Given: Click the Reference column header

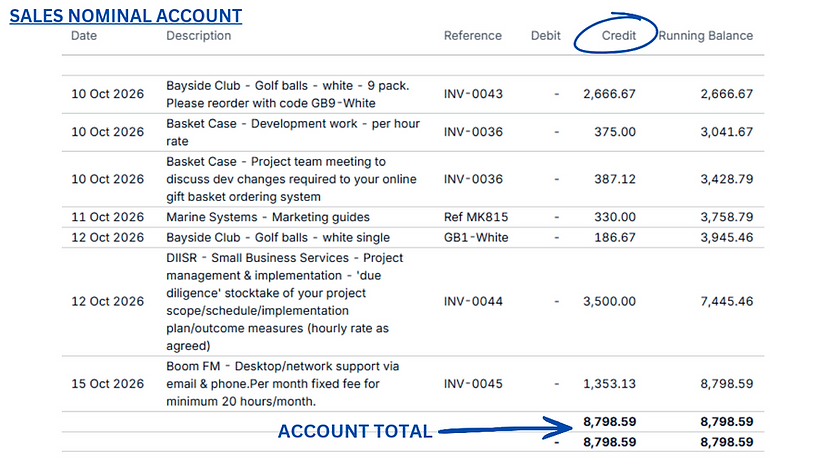Looking at the screenshot, I should click(473, 36).
